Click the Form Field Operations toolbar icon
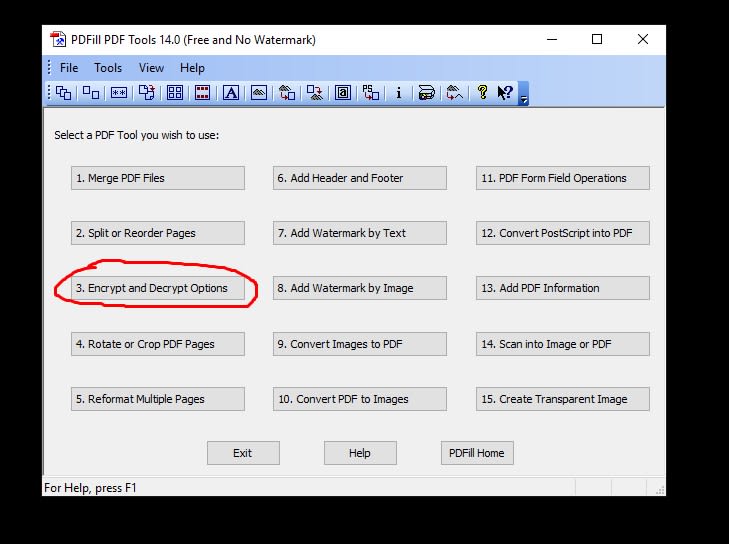 click(343, 93)
